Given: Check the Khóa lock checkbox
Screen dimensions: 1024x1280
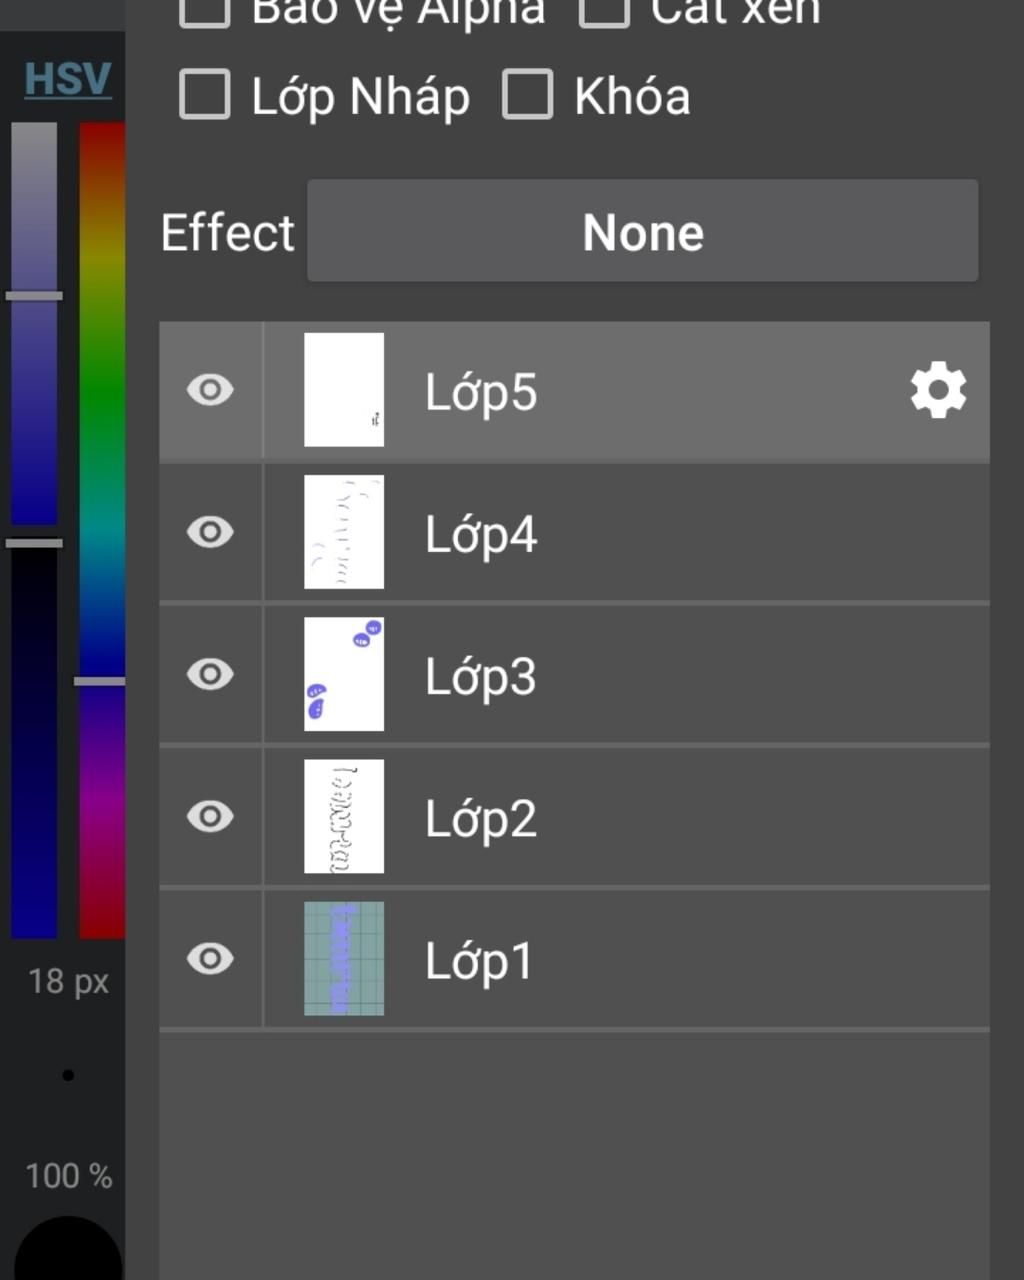Looking at the screenshot, I should click(x=527, y=95).
